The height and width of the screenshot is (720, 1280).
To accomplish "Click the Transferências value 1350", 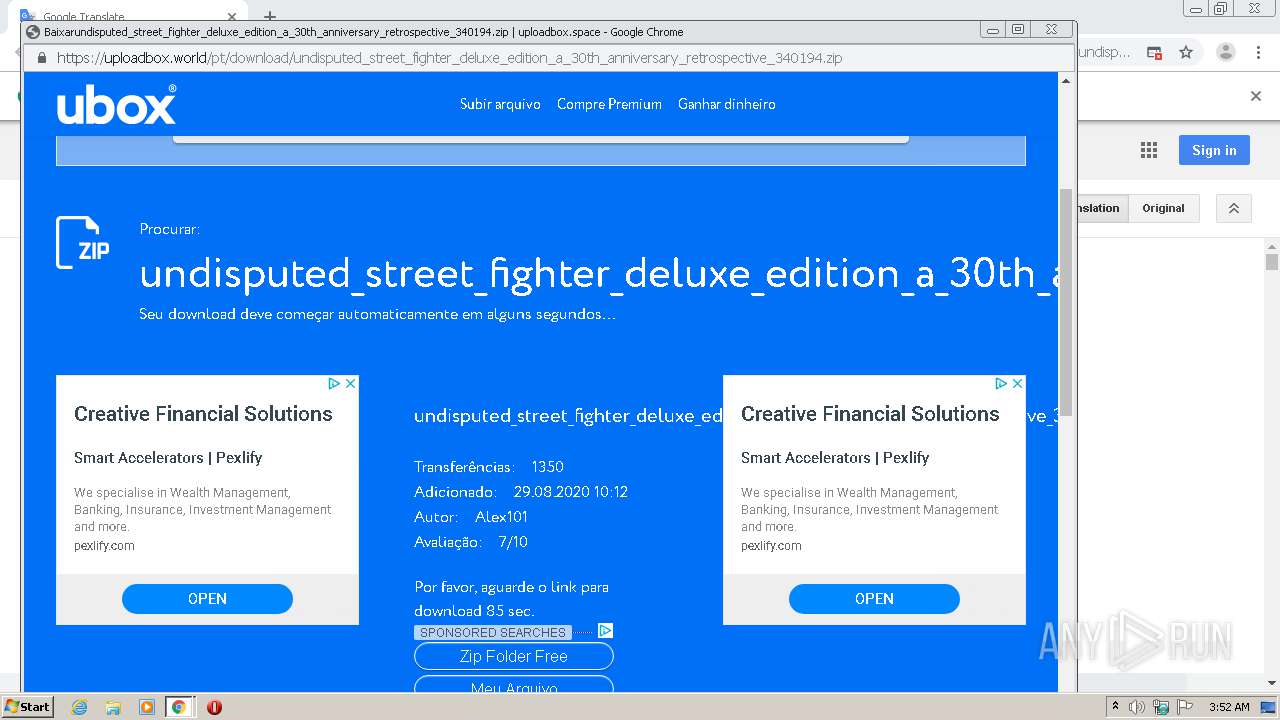I will pyautogui.click(x=547, y=467).
